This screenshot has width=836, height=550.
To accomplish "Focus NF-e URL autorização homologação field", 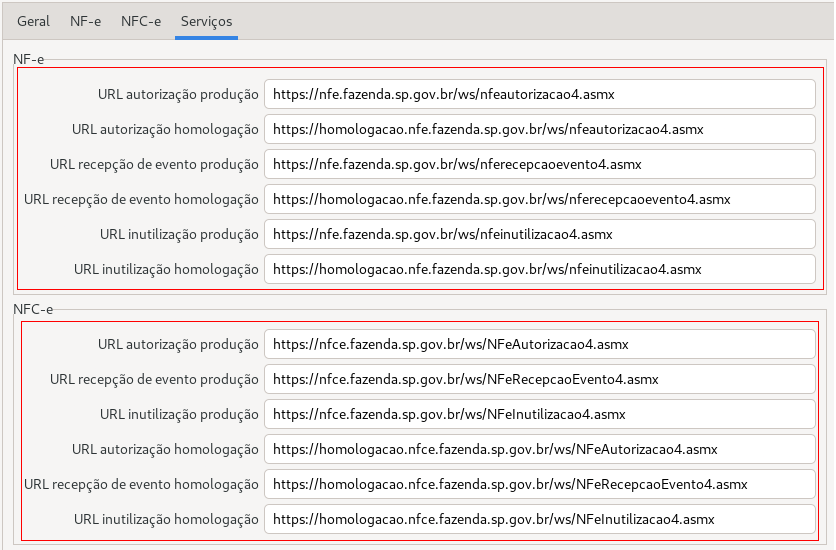I will [x=540, y=130].
